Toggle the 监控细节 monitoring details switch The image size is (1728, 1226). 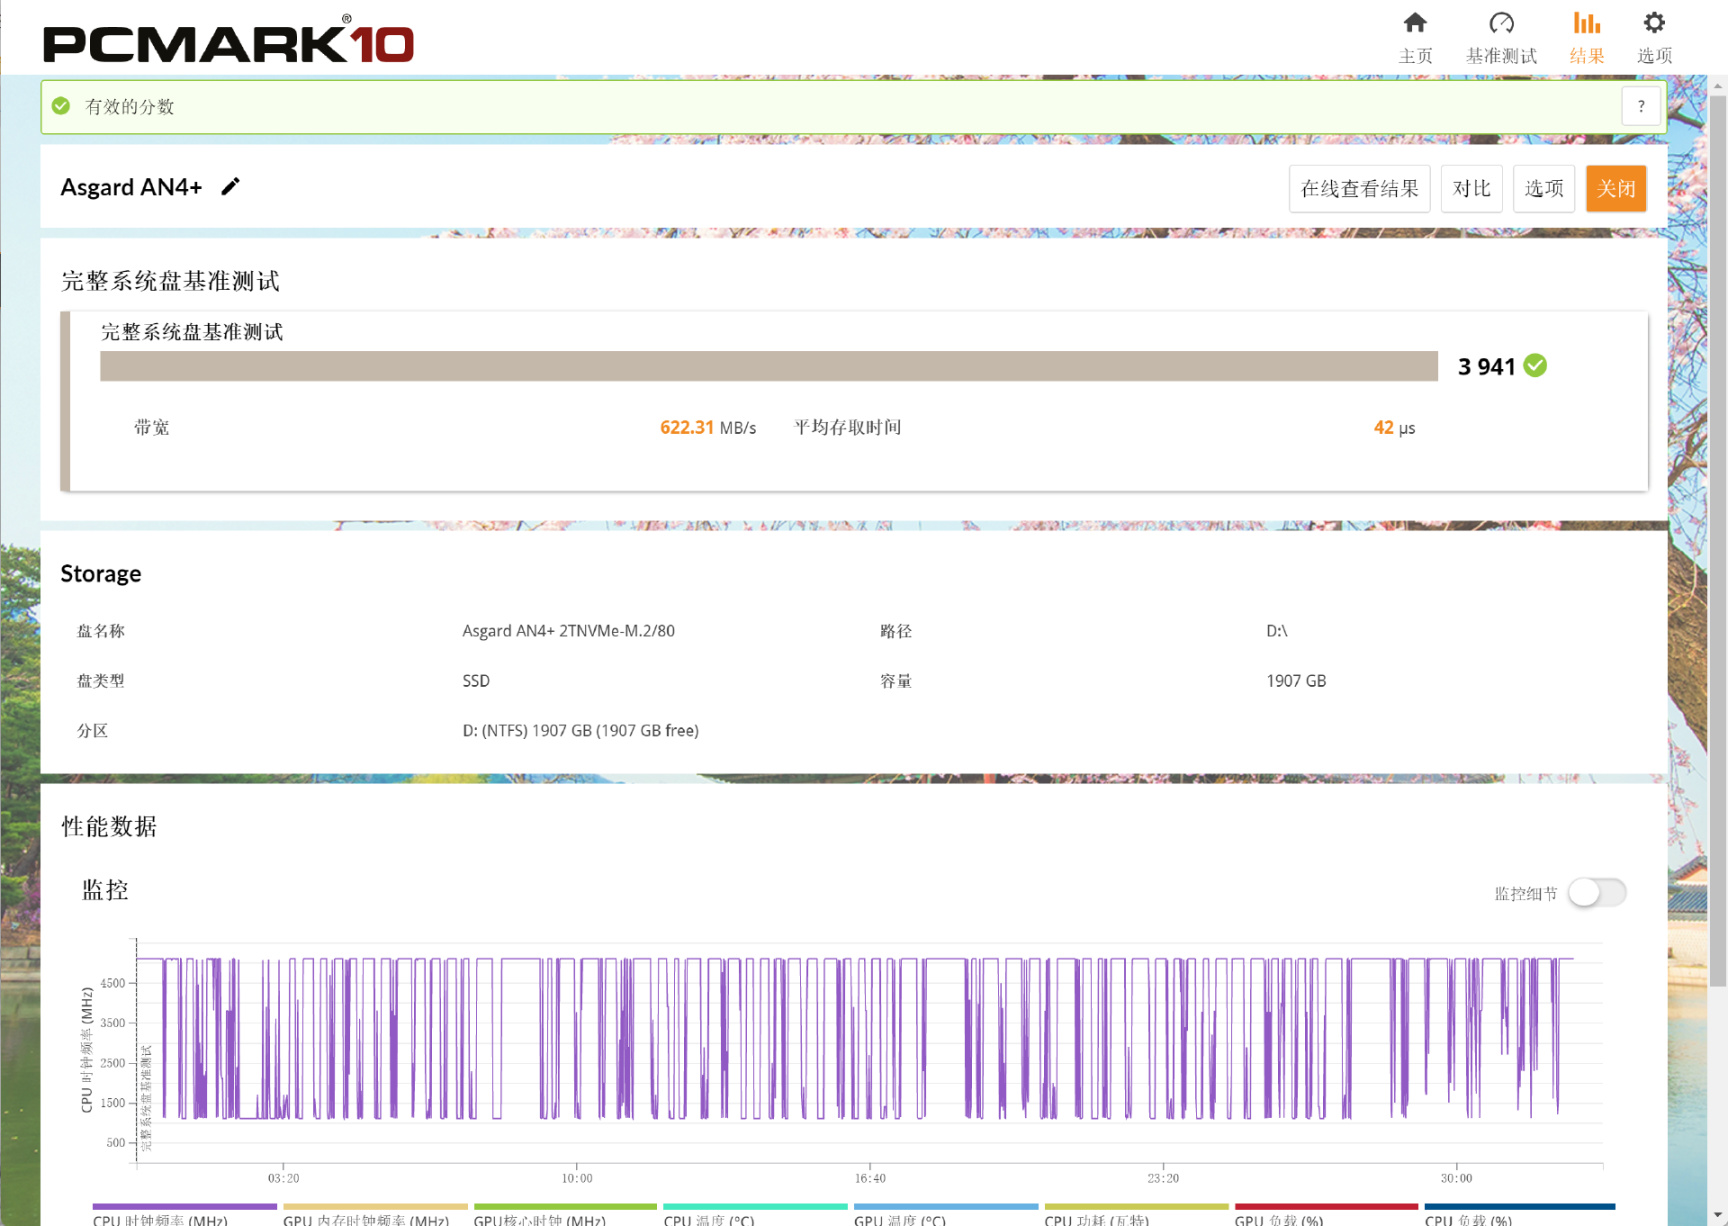[x=1597, y=893]
